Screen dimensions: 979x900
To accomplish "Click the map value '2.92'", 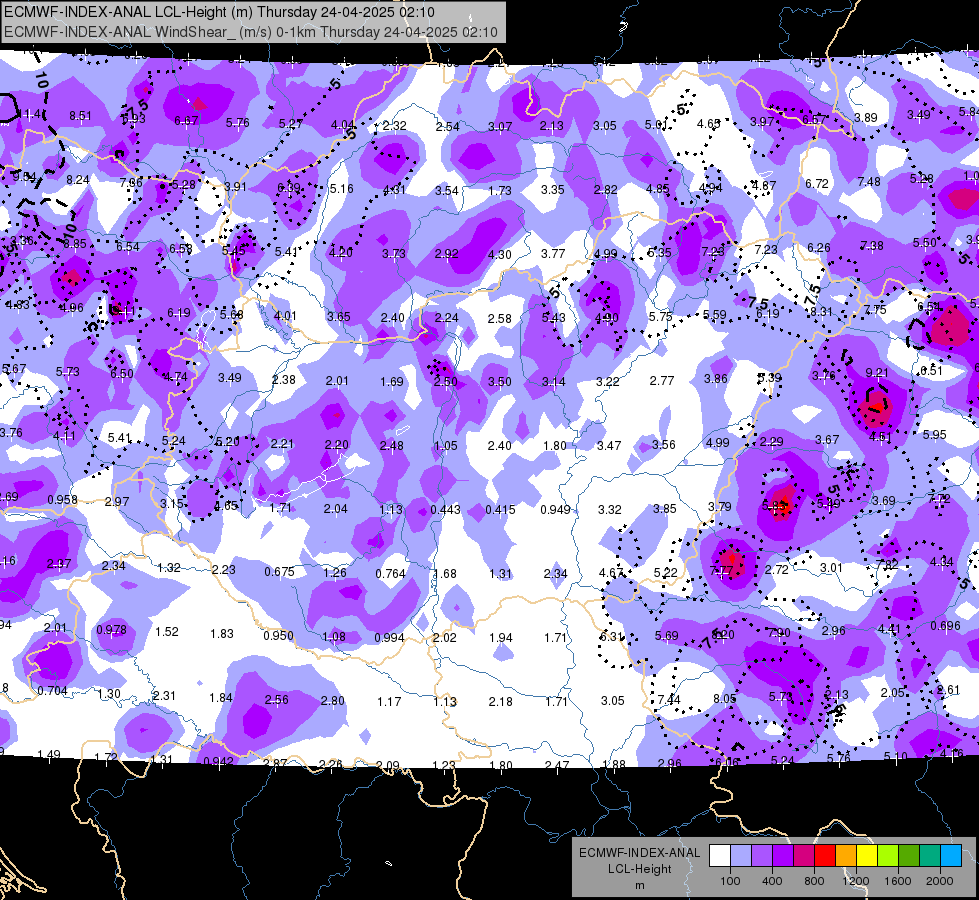I will 446,254.
